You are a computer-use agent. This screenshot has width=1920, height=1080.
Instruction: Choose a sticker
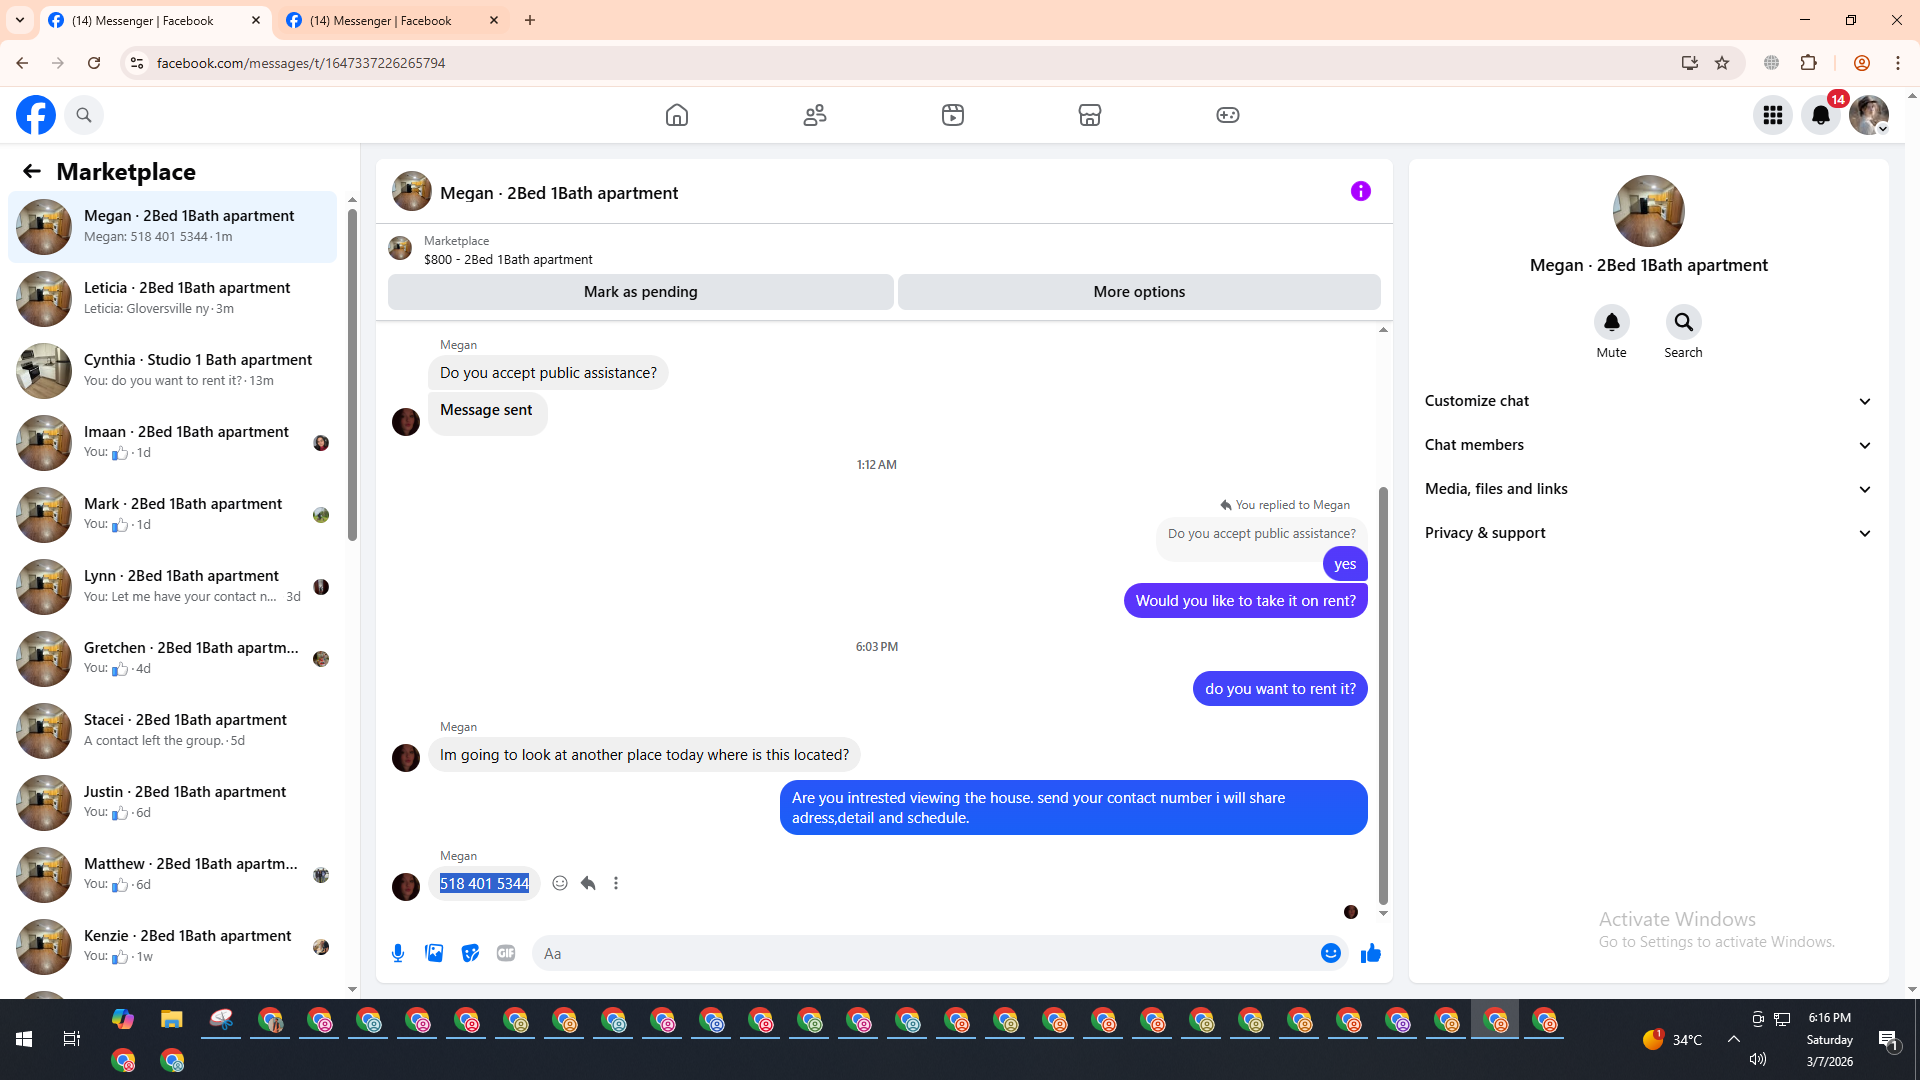(470, 953)
